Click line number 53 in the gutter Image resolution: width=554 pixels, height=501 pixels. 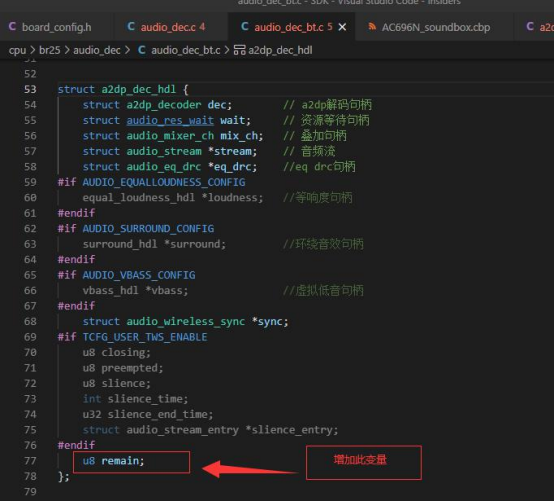click(30, 89)
